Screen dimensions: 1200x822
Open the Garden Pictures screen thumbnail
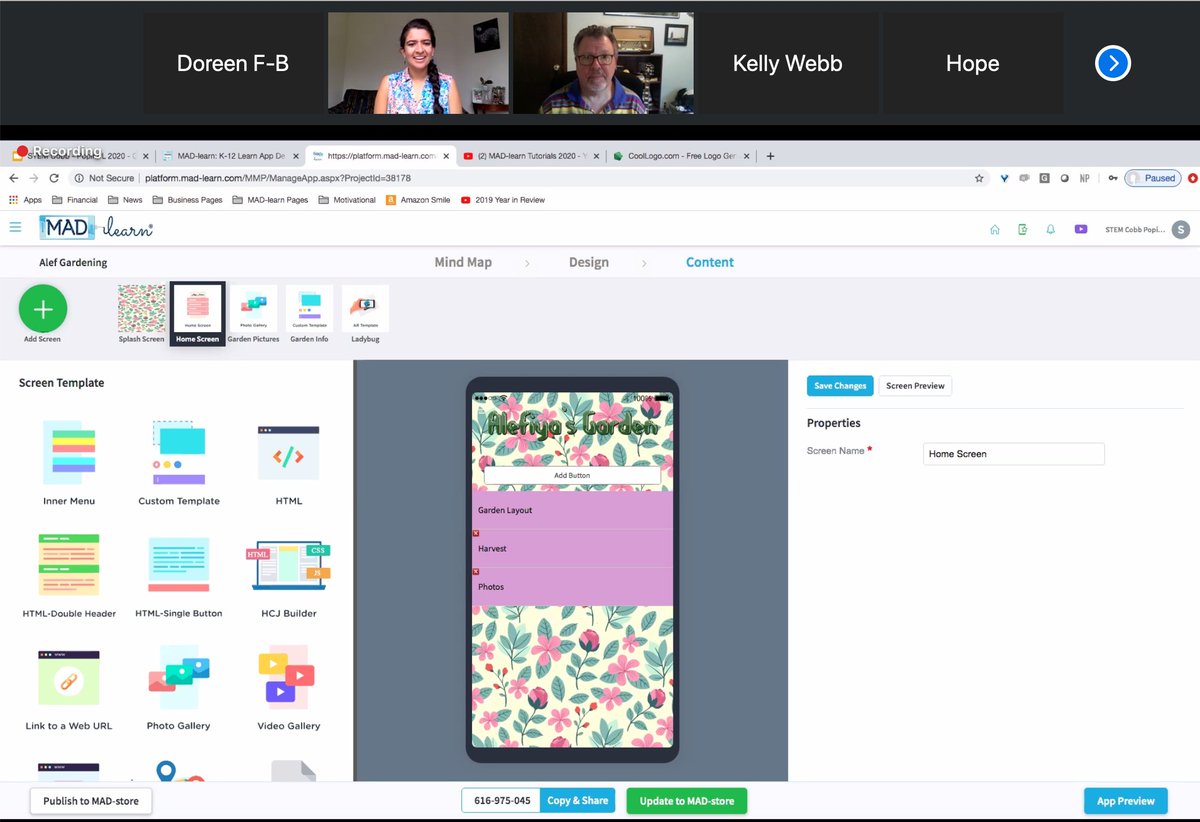click(253, 309)
